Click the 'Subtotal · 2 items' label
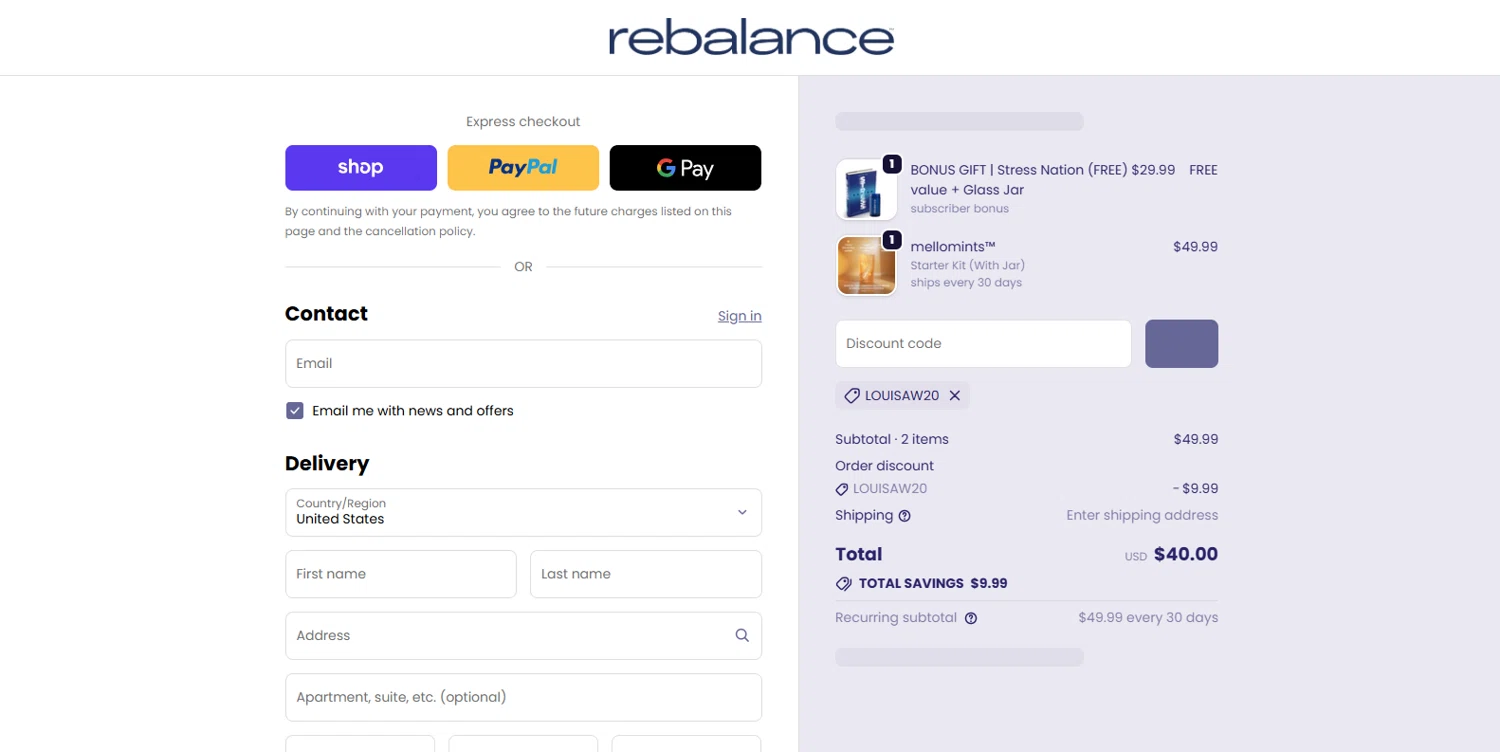Image resolution: width=1500 pixels, height=752 pixels. [x=892, y=439]
